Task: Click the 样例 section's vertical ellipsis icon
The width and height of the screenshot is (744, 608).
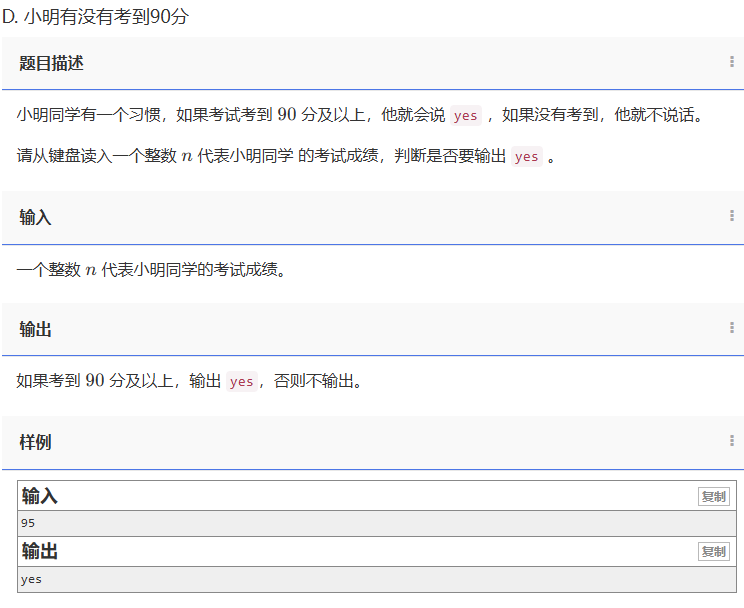Action: (x=732, y=441)
